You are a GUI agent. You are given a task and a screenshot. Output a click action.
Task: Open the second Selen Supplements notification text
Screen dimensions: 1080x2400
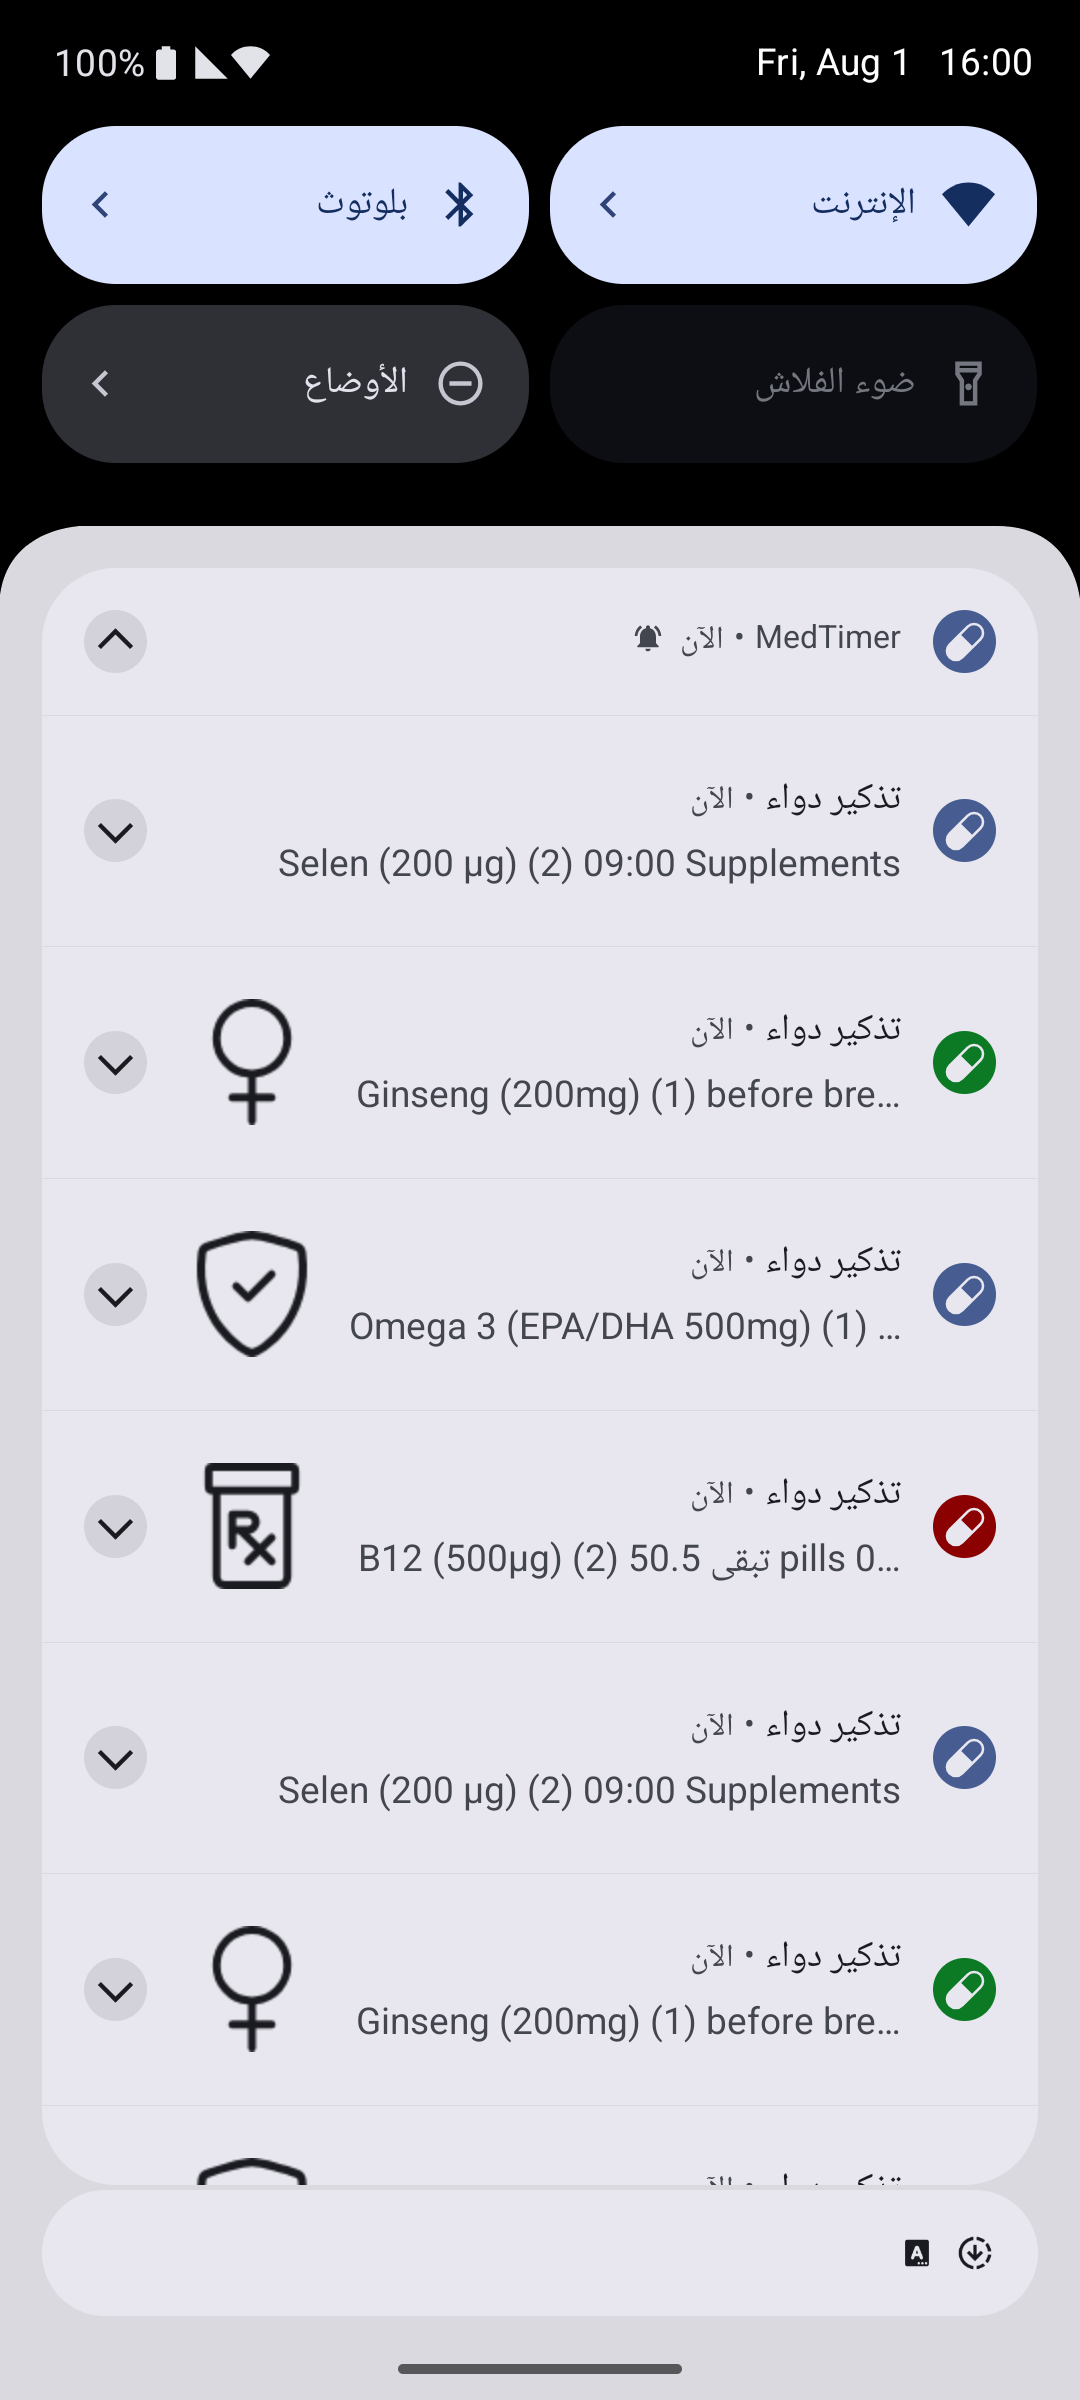click(589, 1790)
